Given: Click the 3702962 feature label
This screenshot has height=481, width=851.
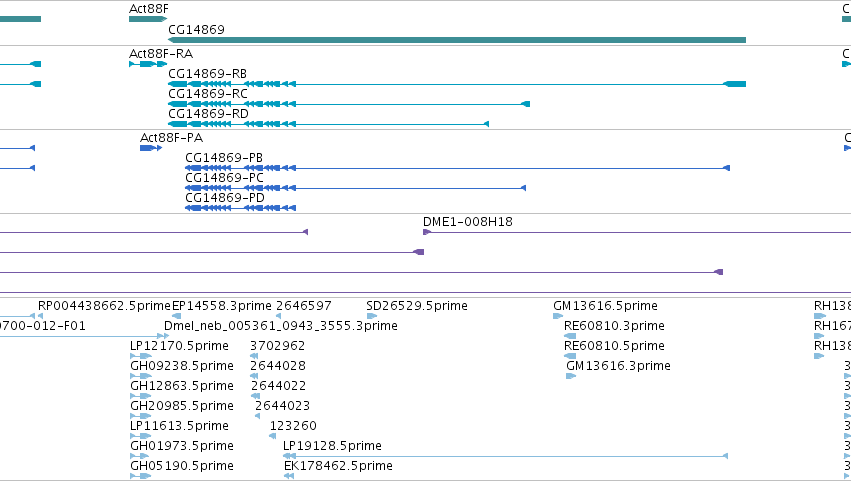Looking at the screenshot, I should click(x=277, y=346).
